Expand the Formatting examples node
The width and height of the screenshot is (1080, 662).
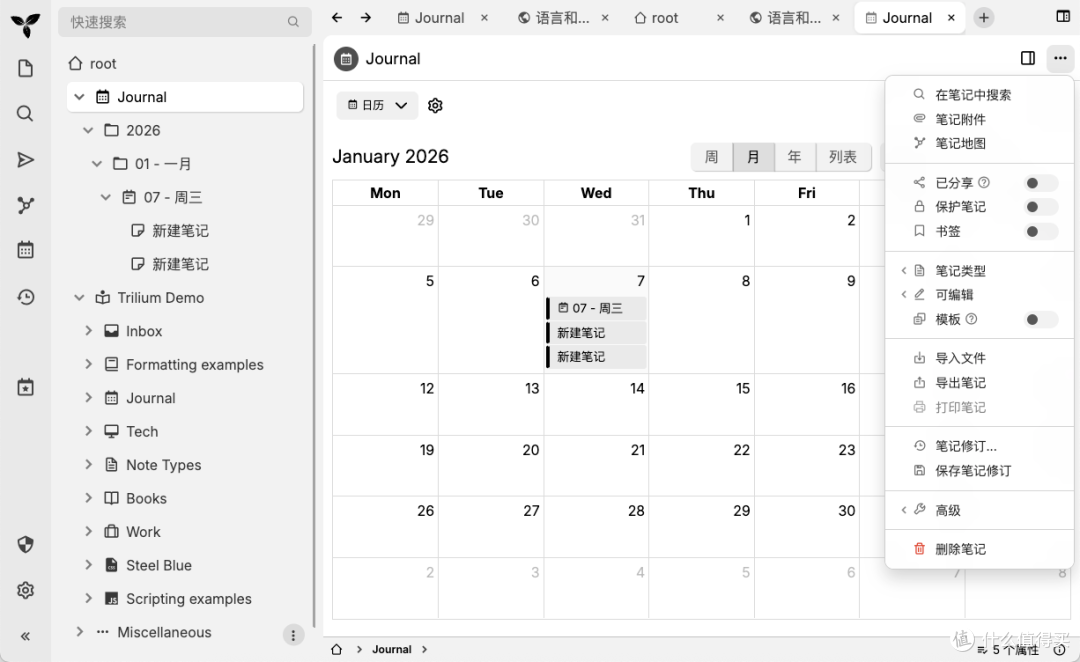pyautogui.click(x=88, y=364)
